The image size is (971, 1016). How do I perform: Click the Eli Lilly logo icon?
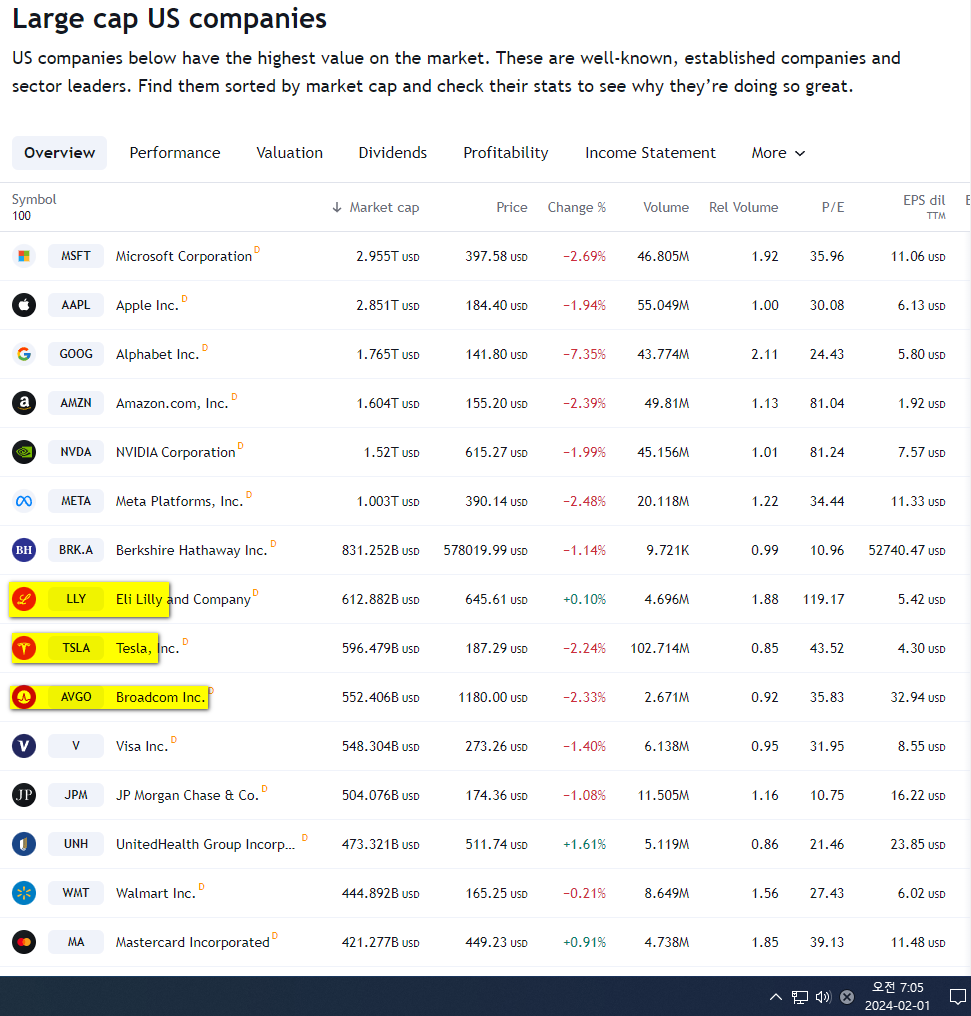pyautogui.click(x=24, y=599)
